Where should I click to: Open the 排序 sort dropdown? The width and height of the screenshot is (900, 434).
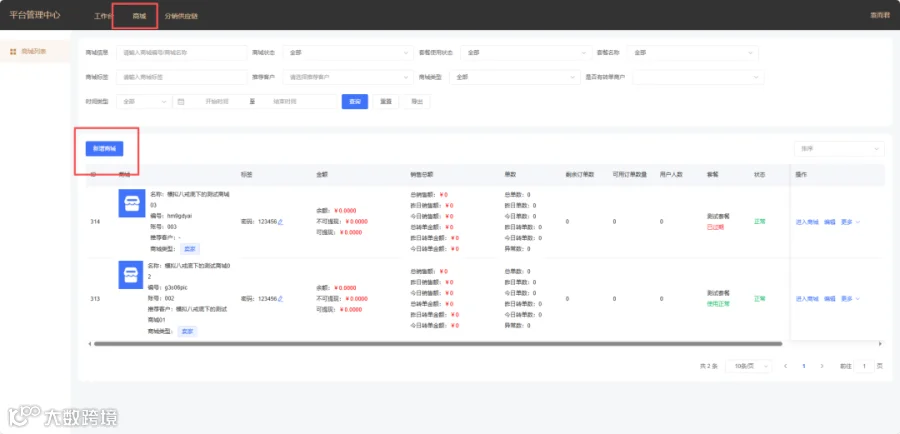click(839, 149)
